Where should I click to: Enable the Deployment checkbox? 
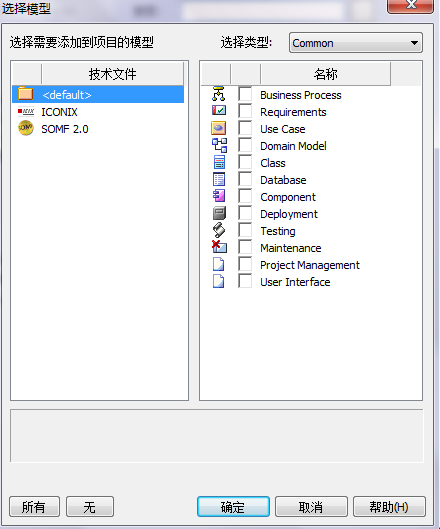[x=245, y=213]
